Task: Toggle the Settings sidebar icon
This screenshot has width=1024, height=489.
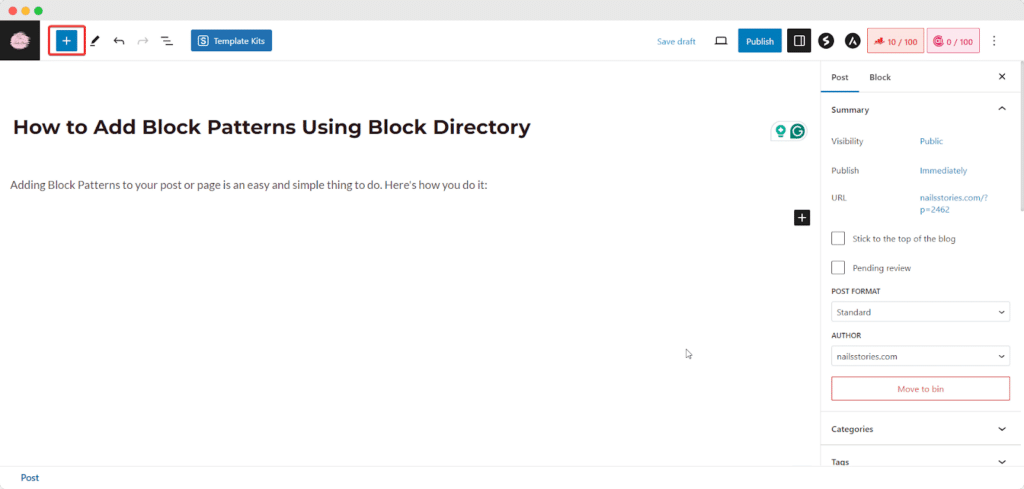Action: [x=799, y=40]
